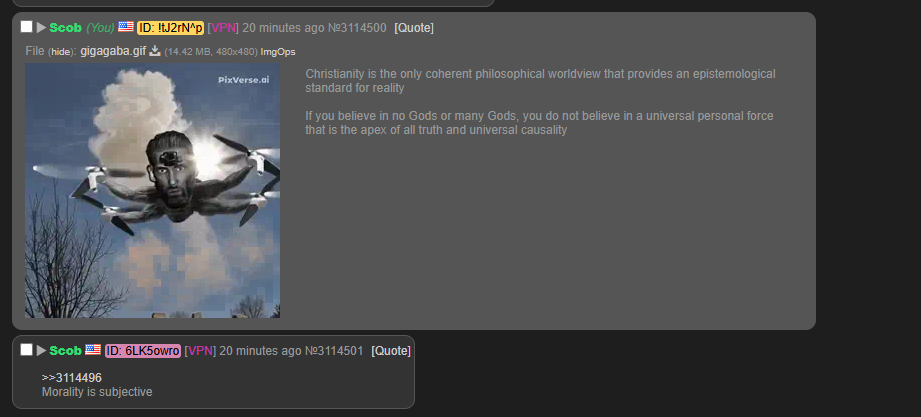Follow the >>3114496 reply link
The height and width of the screenshot is (417, 921).
(x=72, y=378)
